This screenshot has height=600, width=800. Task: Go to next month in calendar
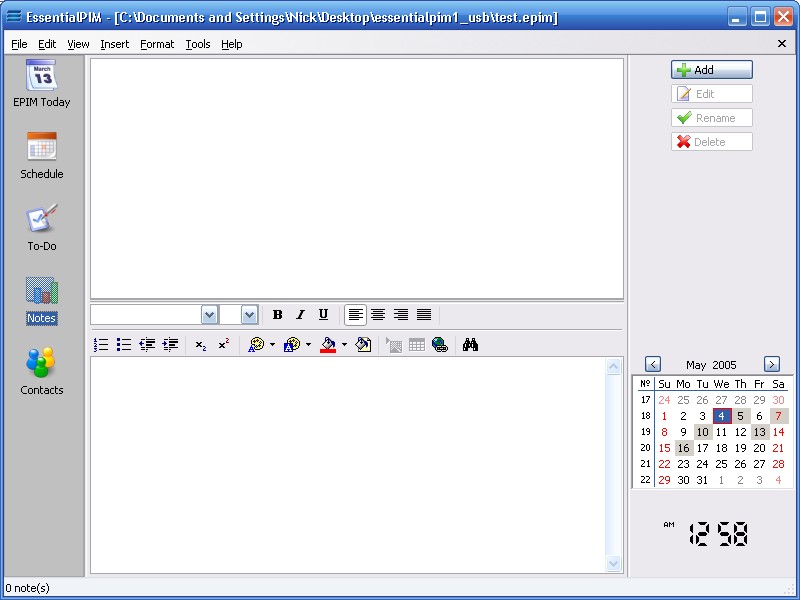point(772,364)
